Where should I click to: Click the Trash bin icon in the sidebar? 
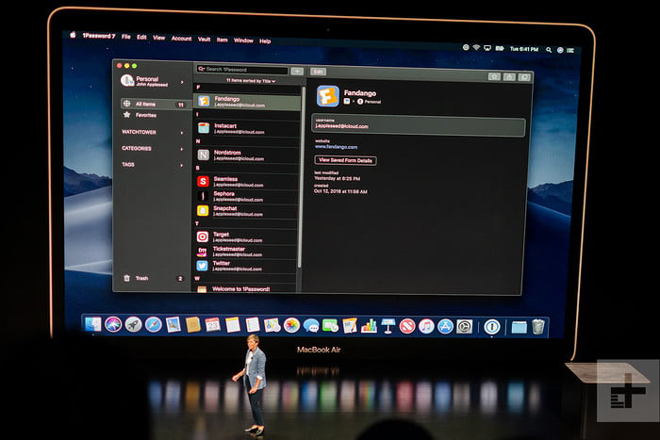point(126,278)
